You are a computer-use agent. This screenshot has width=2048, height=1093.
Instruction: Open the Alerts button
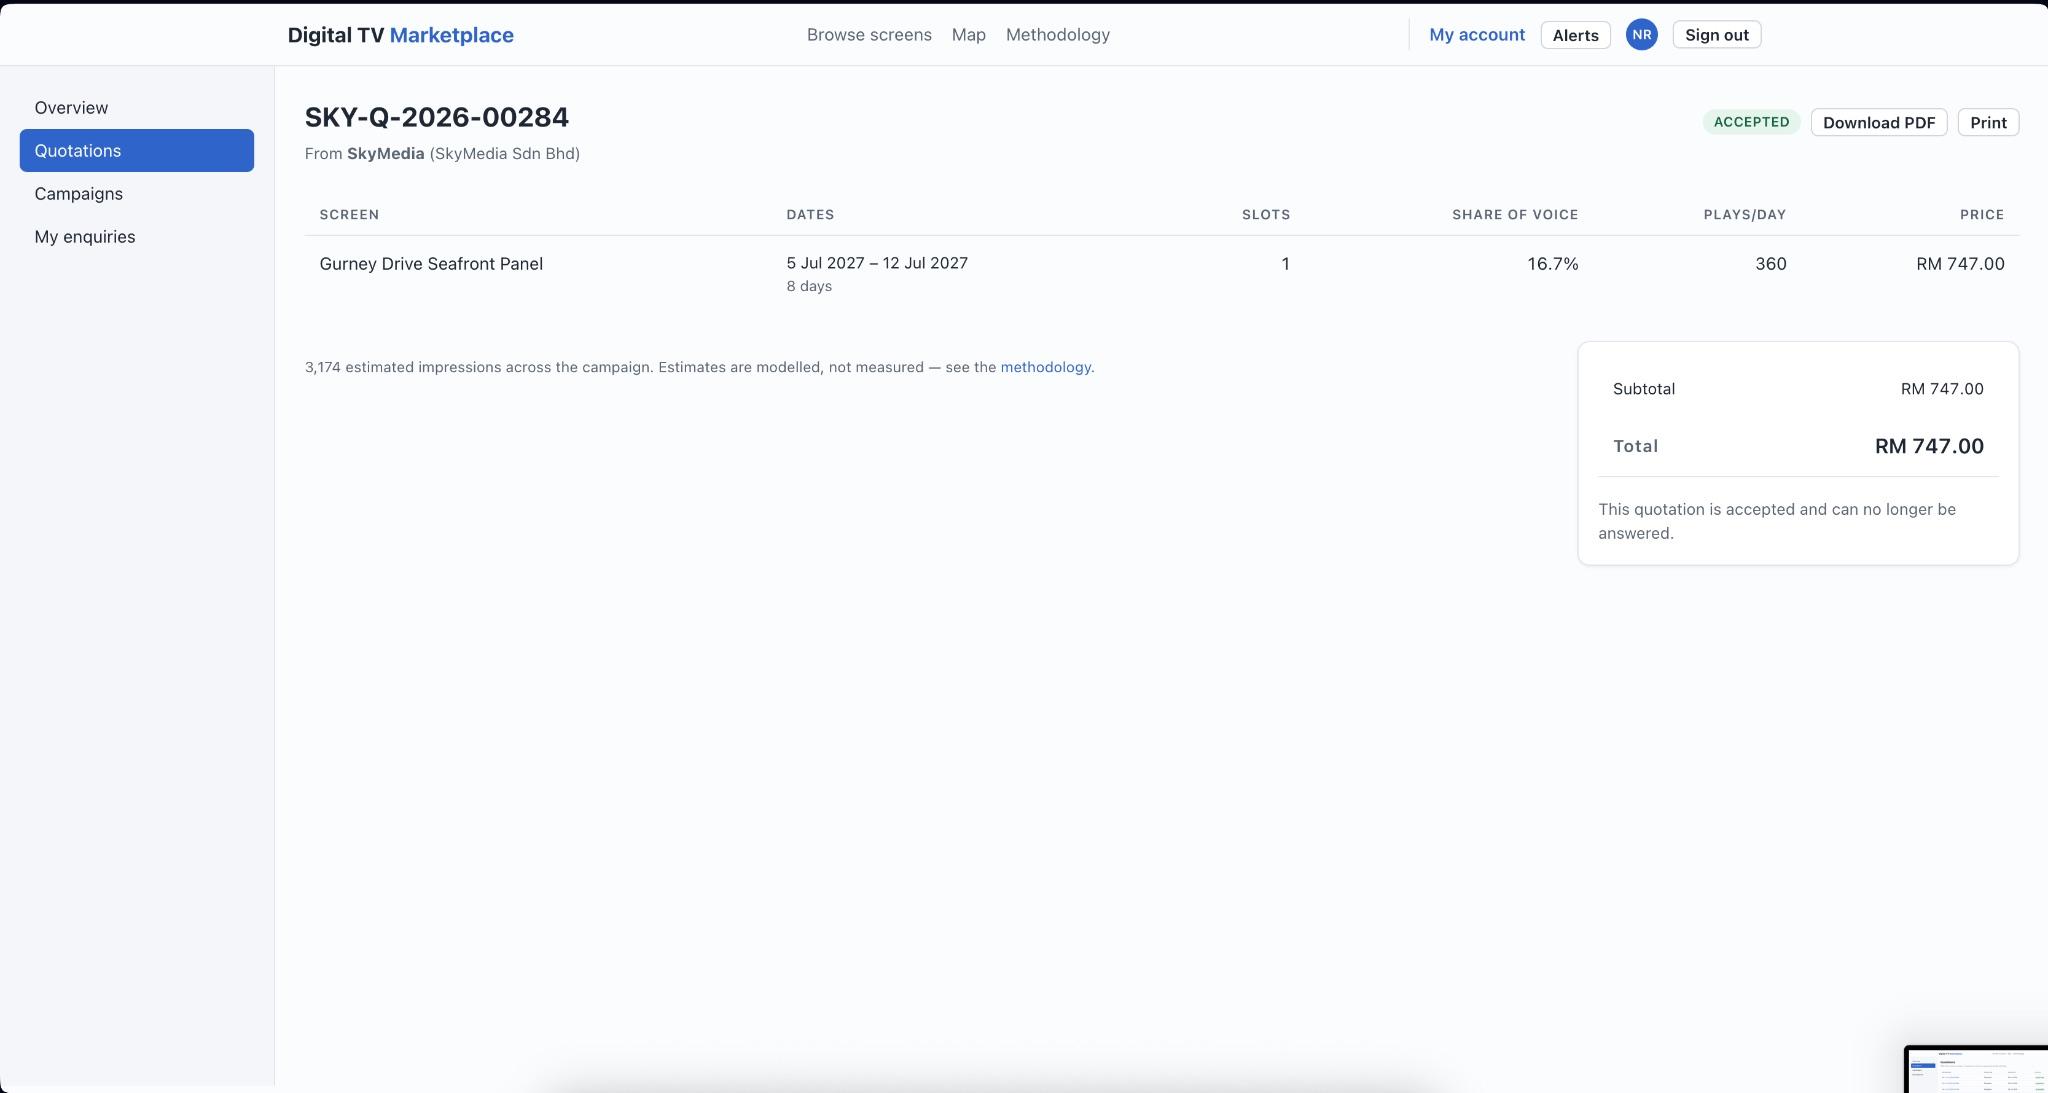pos(1575,35)
